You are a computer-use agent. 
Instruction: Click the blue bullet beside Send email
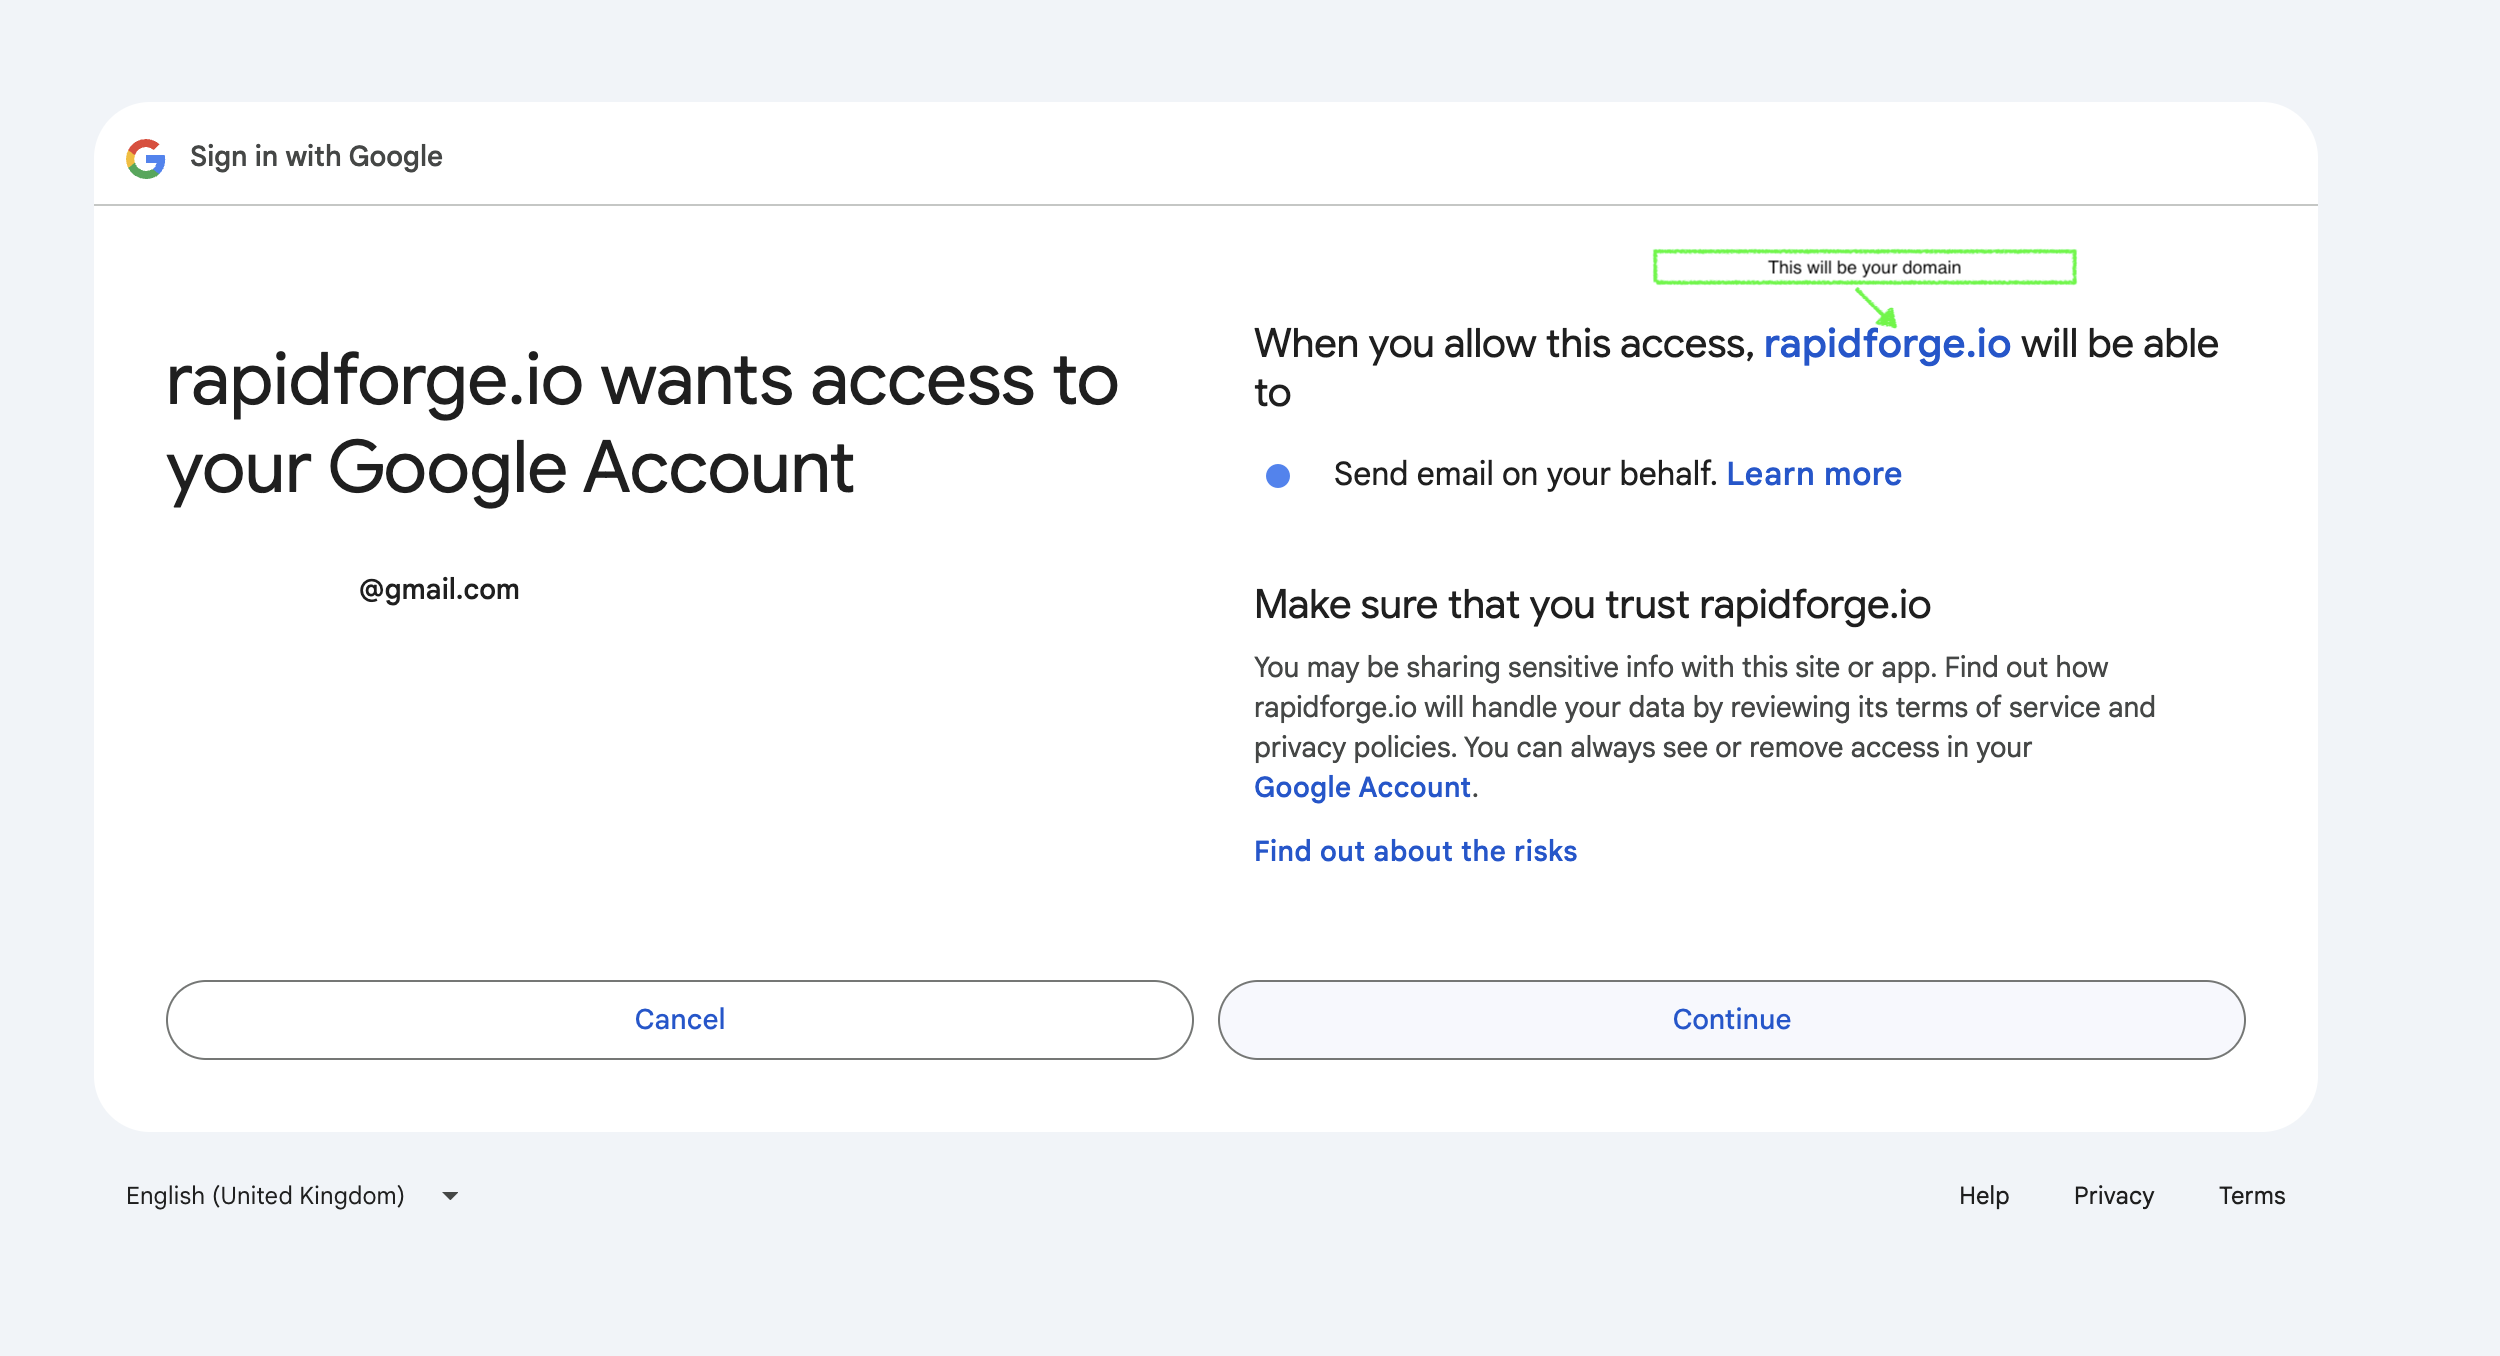[1277, 476]
